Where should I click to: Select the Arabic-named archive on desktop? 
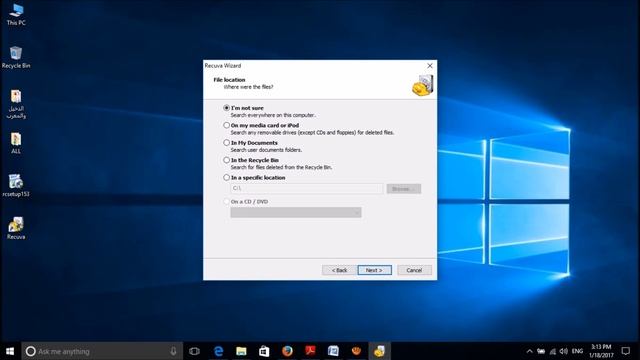click(x=16, y=104)
